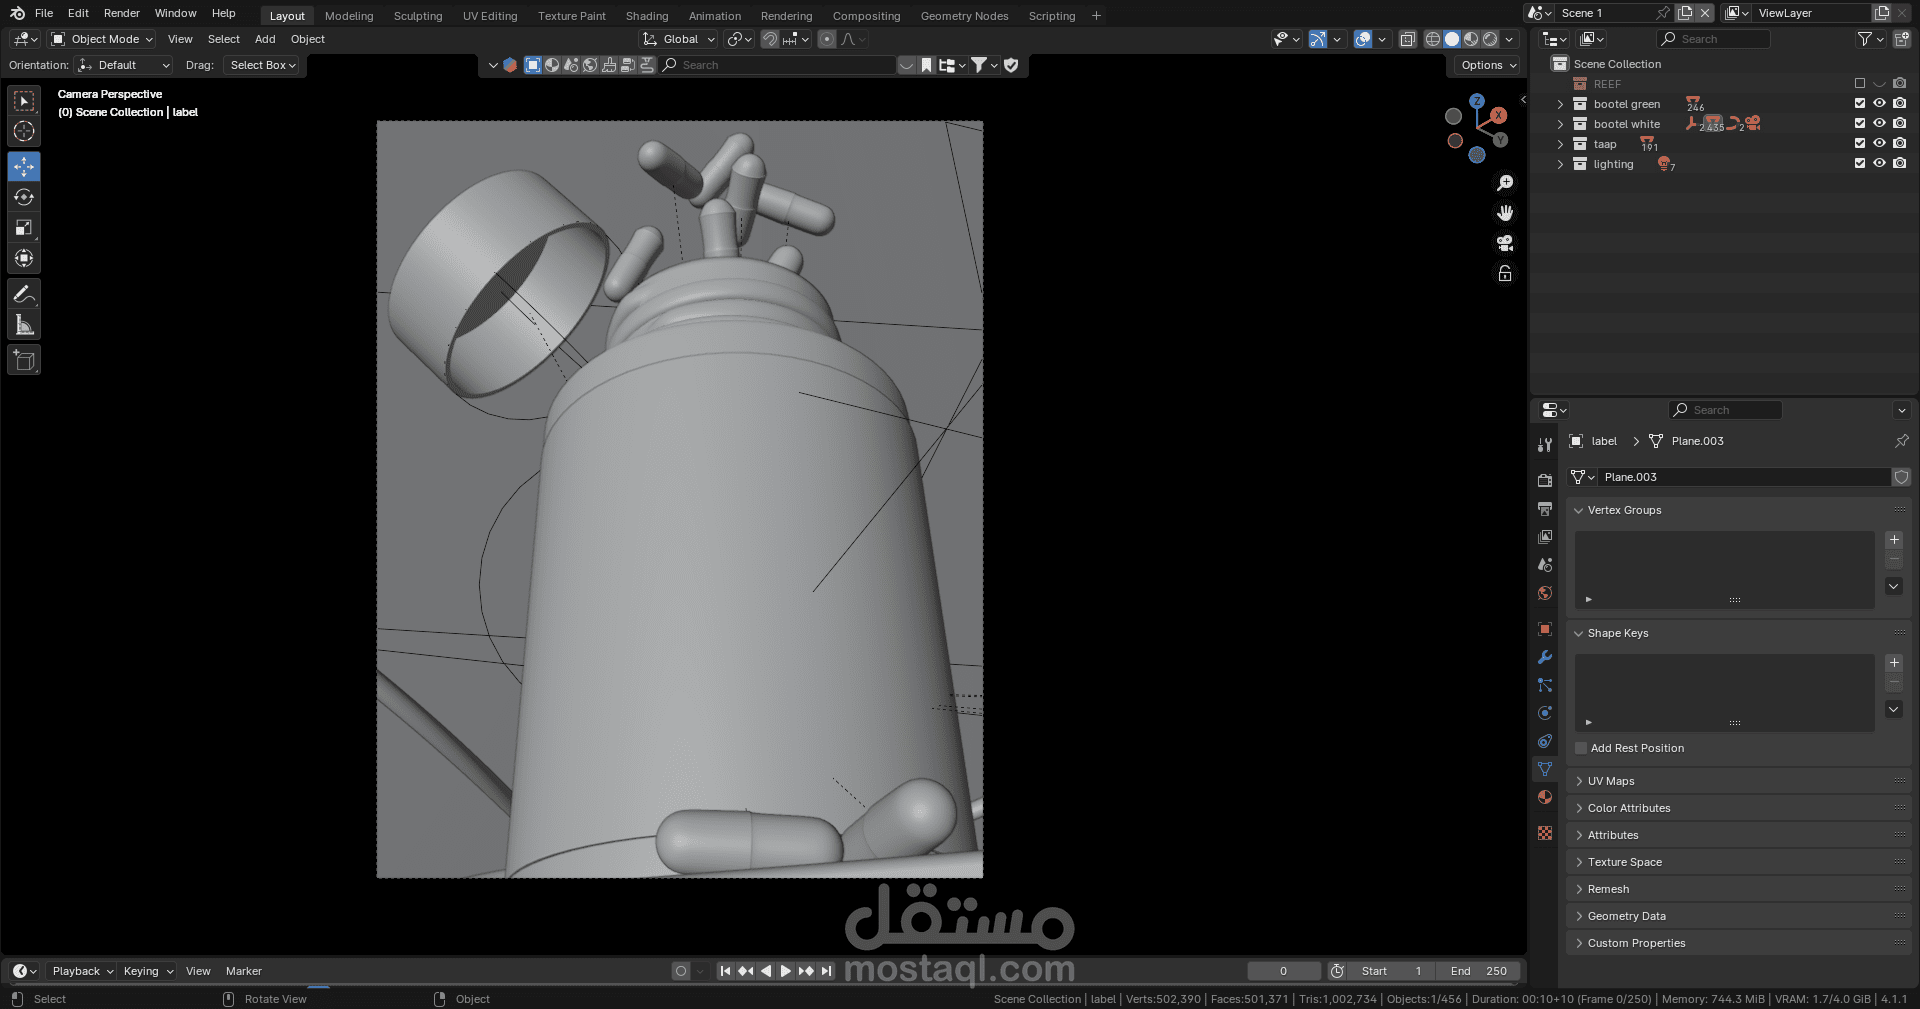
Task: Open the Material properties tab
Action: point(1545,797)
